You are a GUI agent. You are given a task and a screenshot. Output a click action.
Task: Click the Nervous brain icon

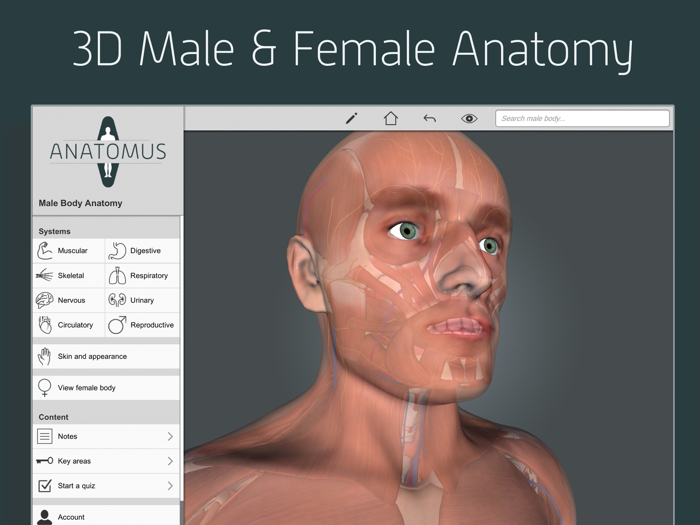45,300
